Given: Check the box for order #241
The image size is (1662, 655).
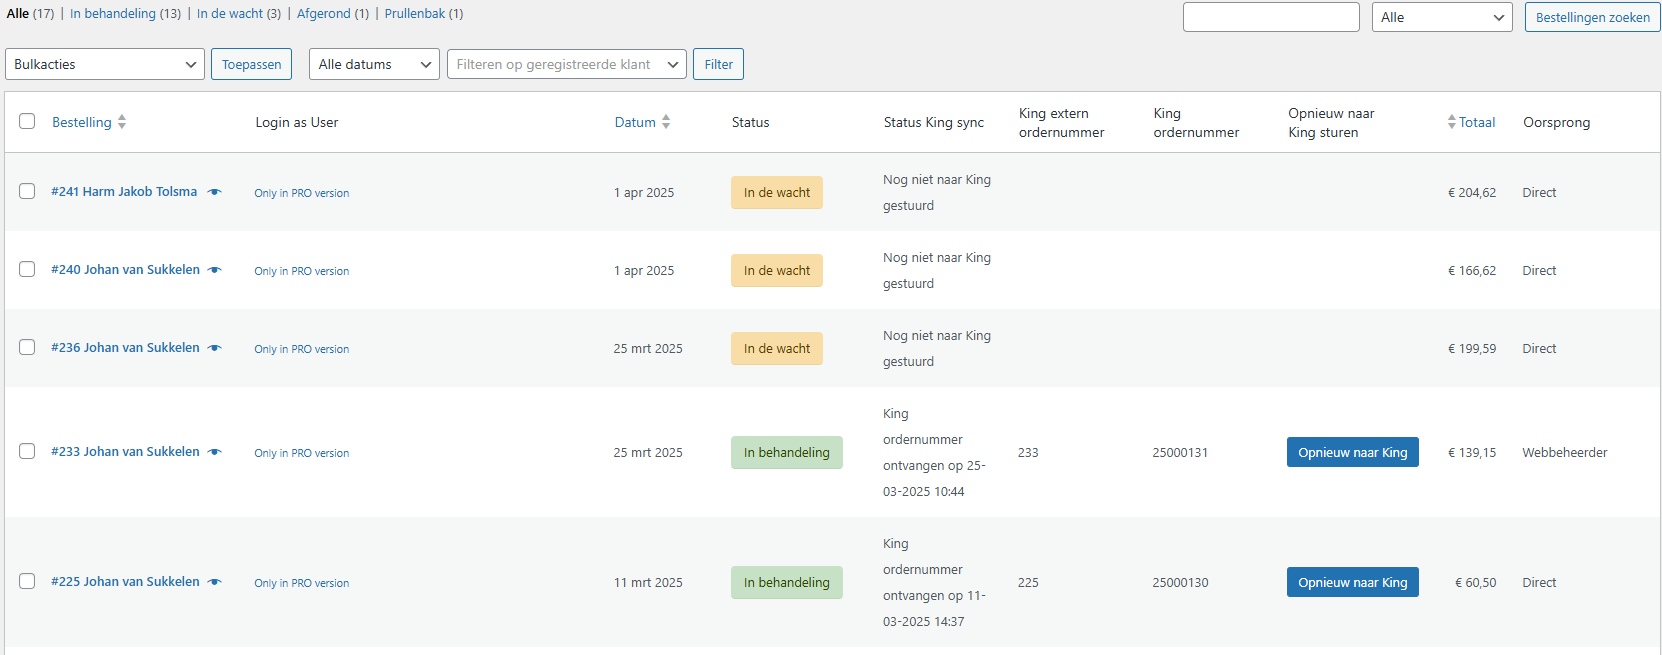Looking at the screenshot, I should [x=27, y=191].
